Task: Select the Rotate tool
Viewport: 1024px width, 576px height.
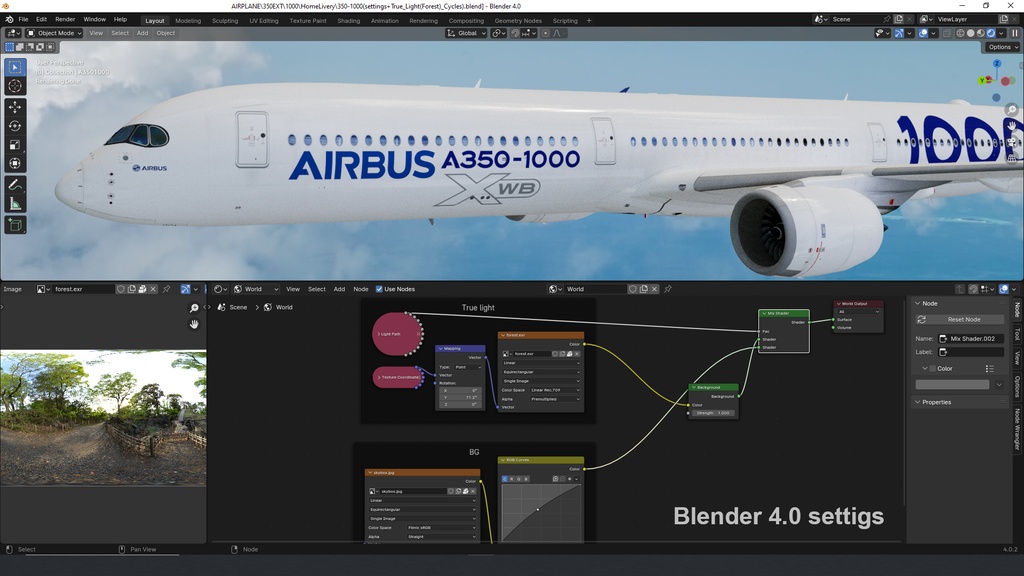Action: click(x=15, y=125)
